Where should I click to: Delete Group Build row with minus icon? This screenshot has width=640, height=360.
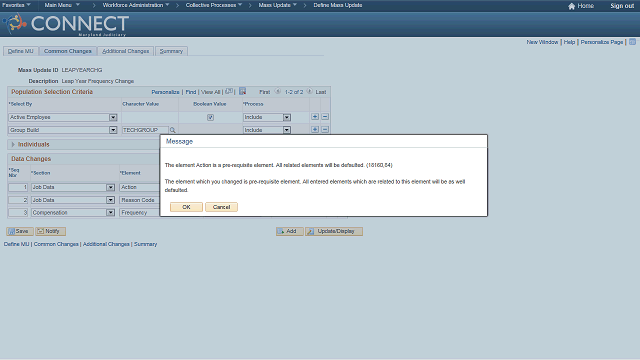pyautogui.click(x=325, y=129)
